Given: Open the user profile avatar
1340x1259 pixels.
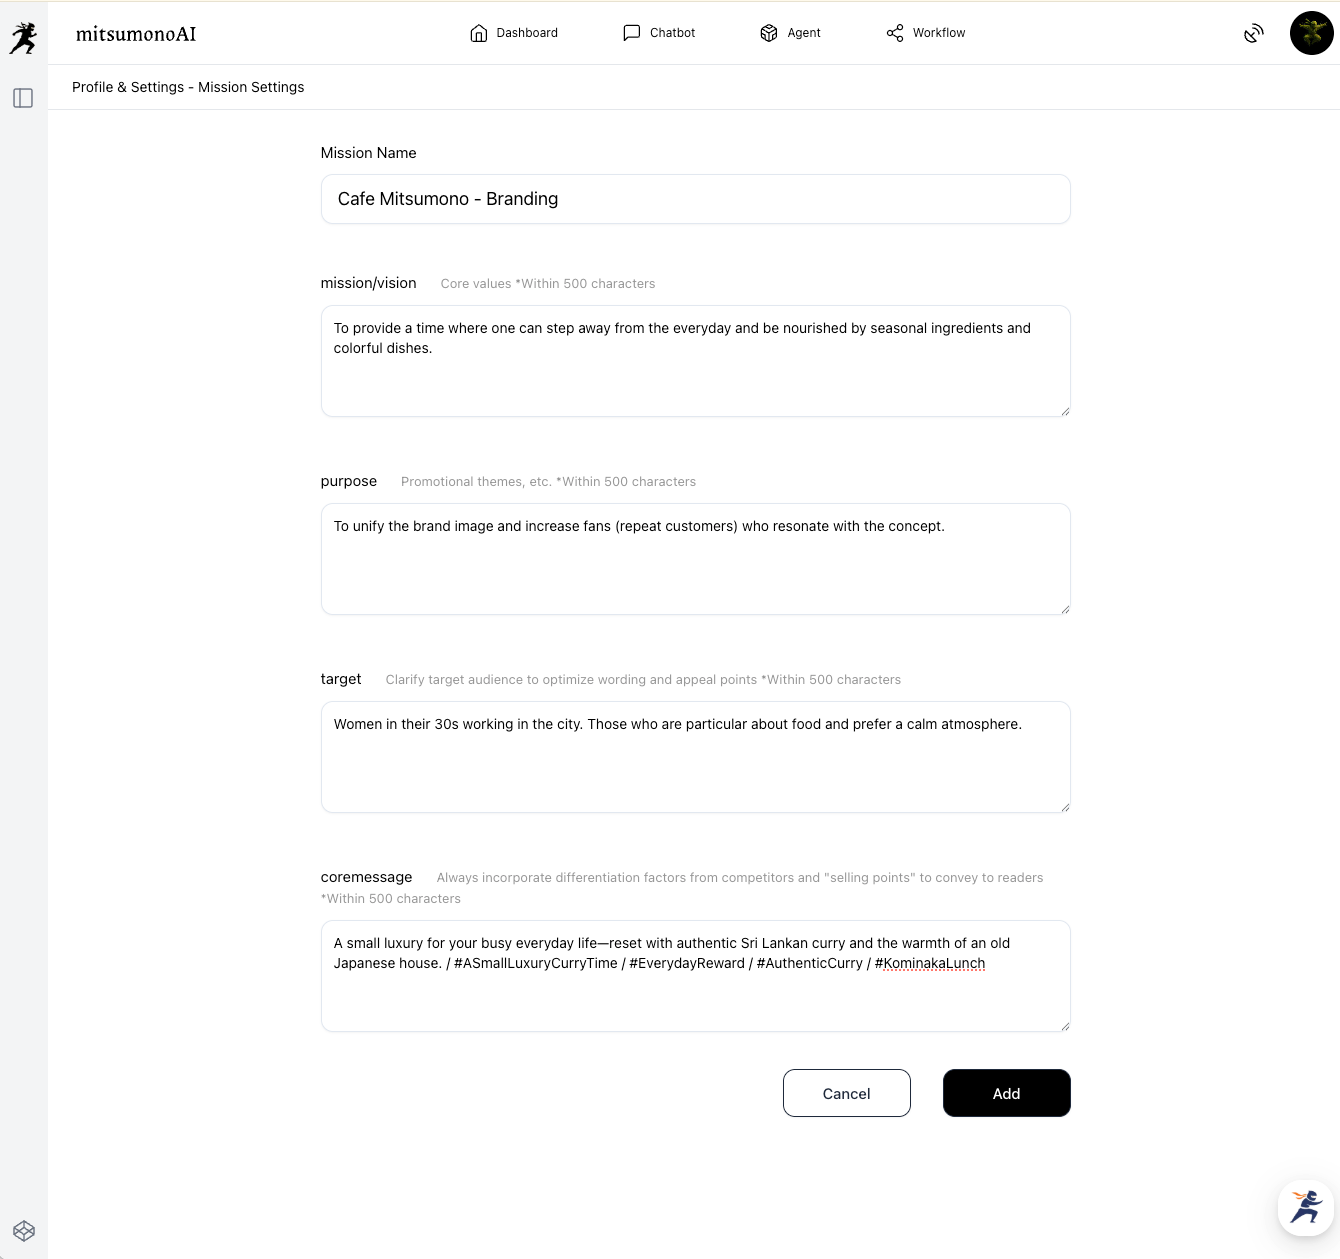Looking at the screenshot, I should click(1311, 33).
